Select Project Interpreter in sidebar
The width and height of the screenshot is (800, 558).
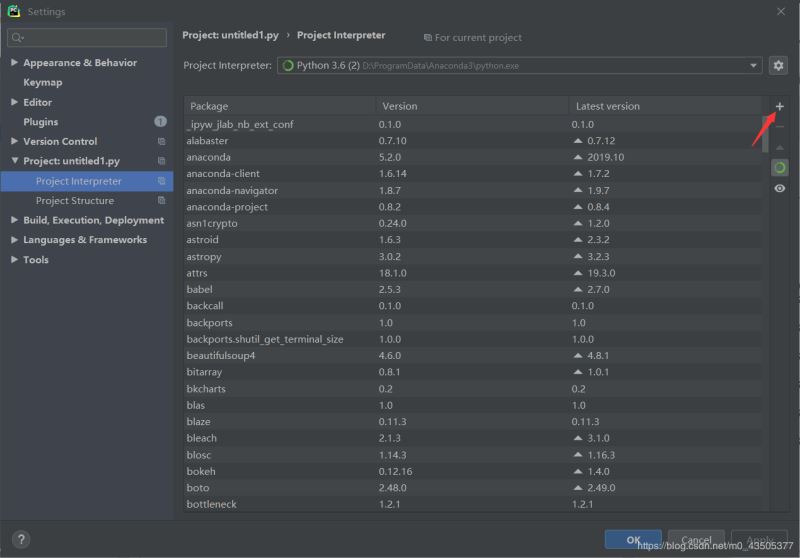pos(87,181)
